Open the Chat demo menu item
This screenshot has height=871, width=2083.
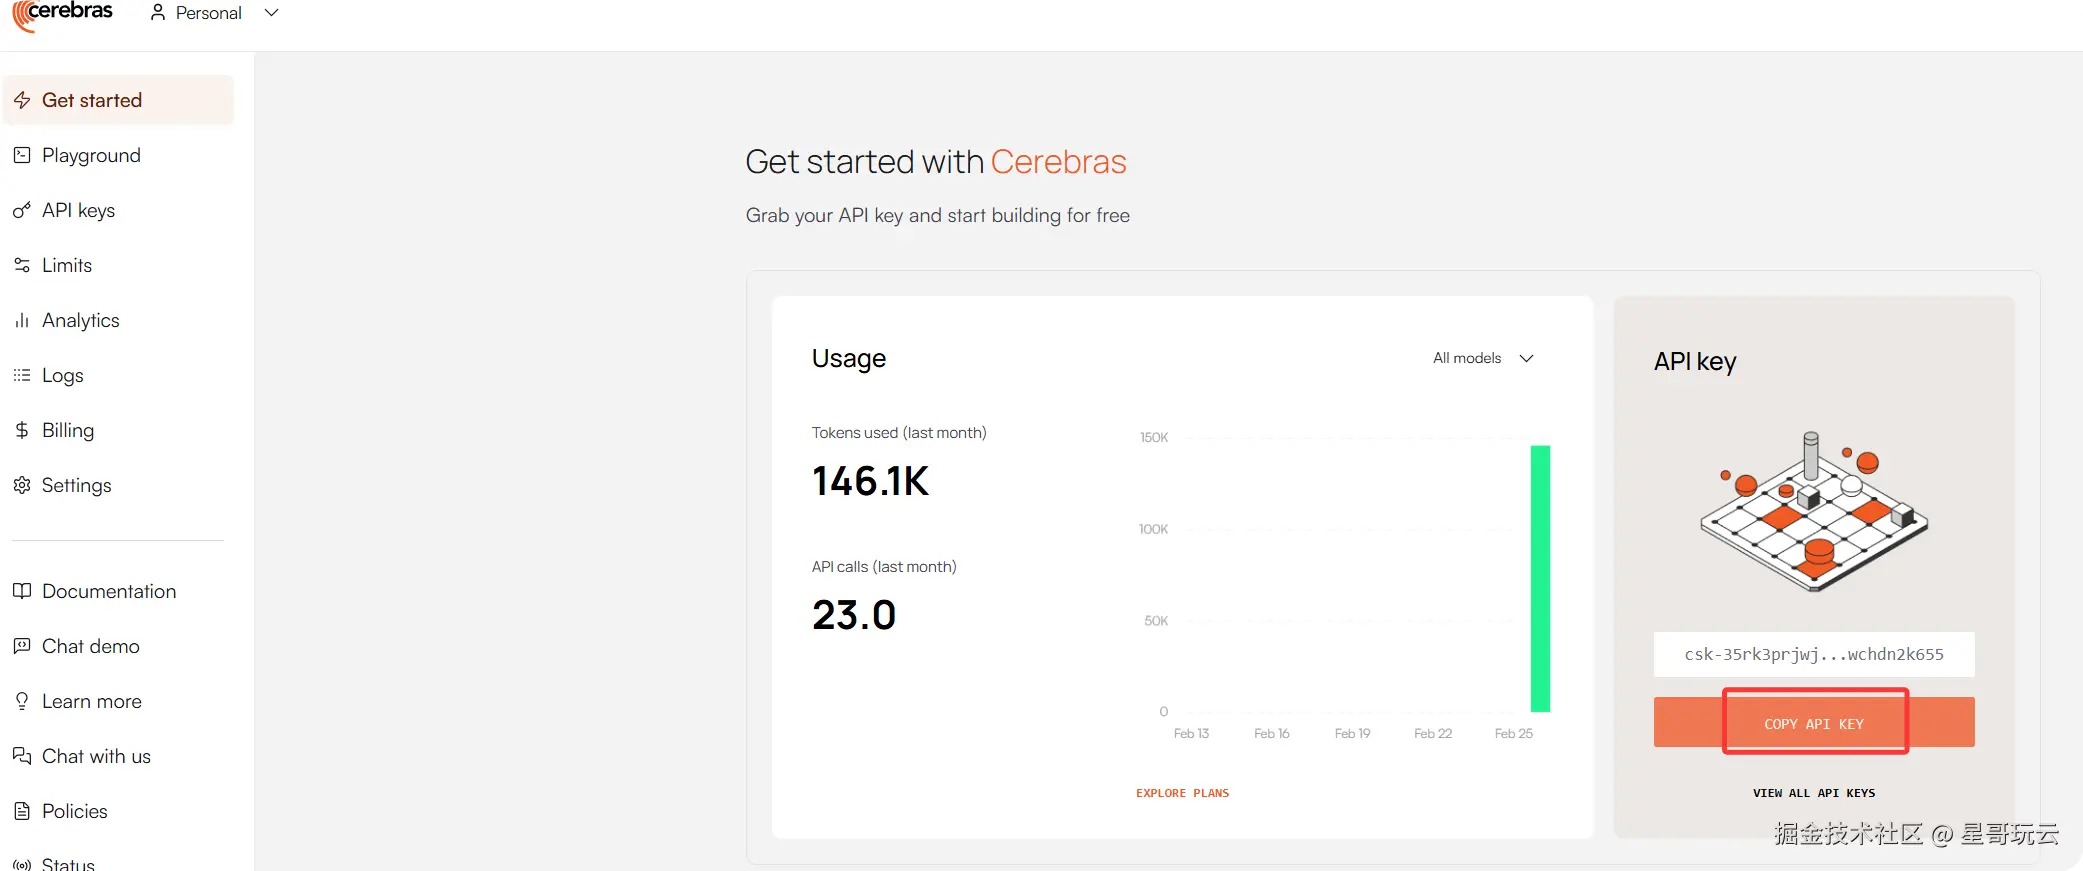pos(91,646)
